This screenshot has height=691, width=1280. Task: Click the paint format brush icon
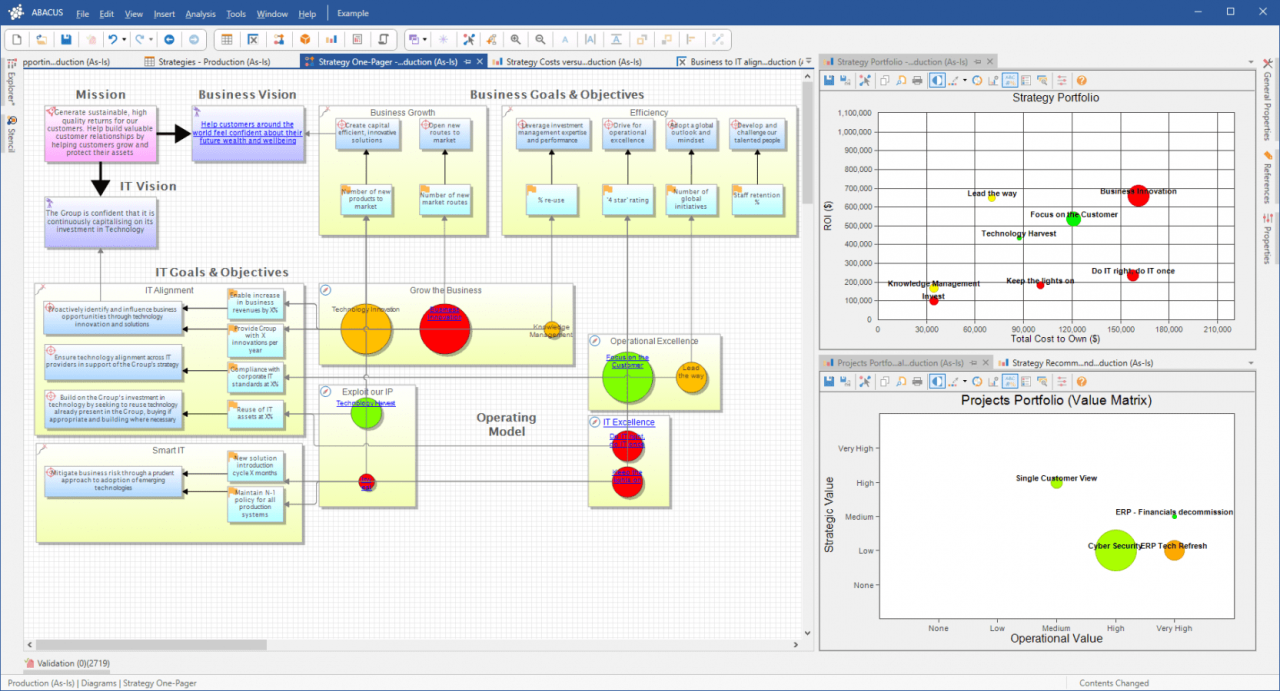click(x=491, y=39)
